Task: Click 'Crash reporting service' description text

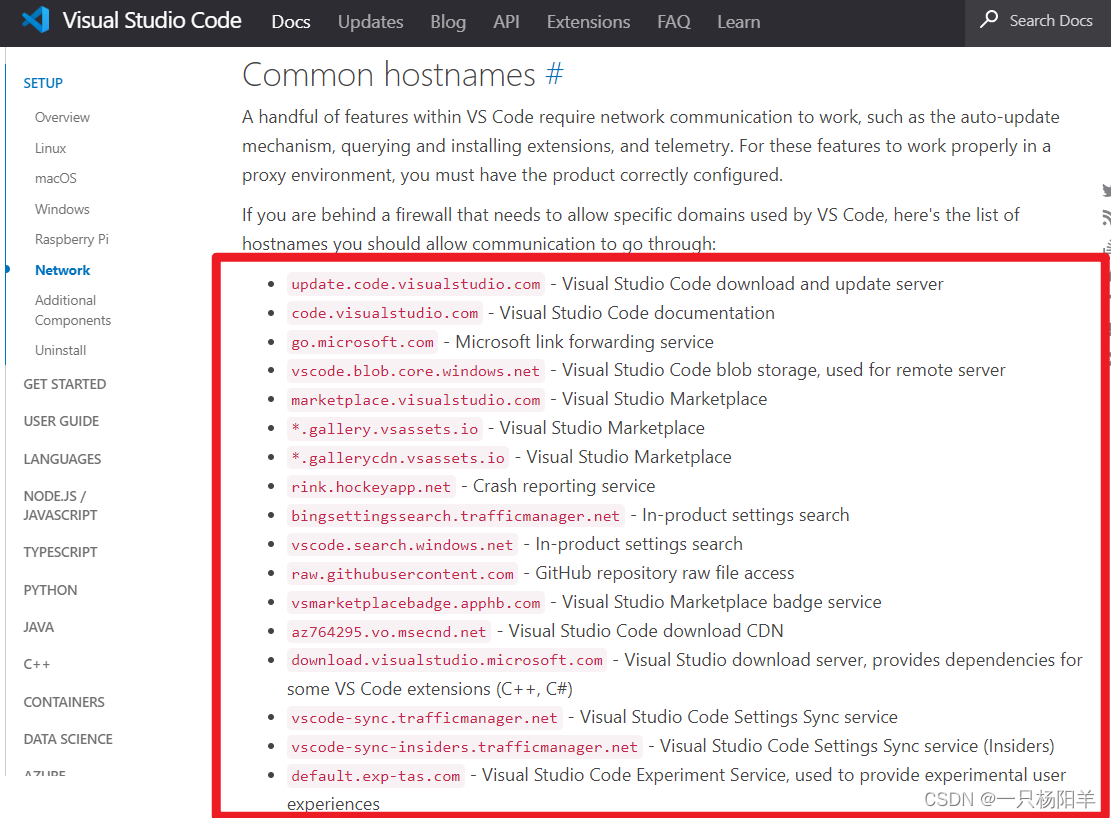Action: (564, 486)
